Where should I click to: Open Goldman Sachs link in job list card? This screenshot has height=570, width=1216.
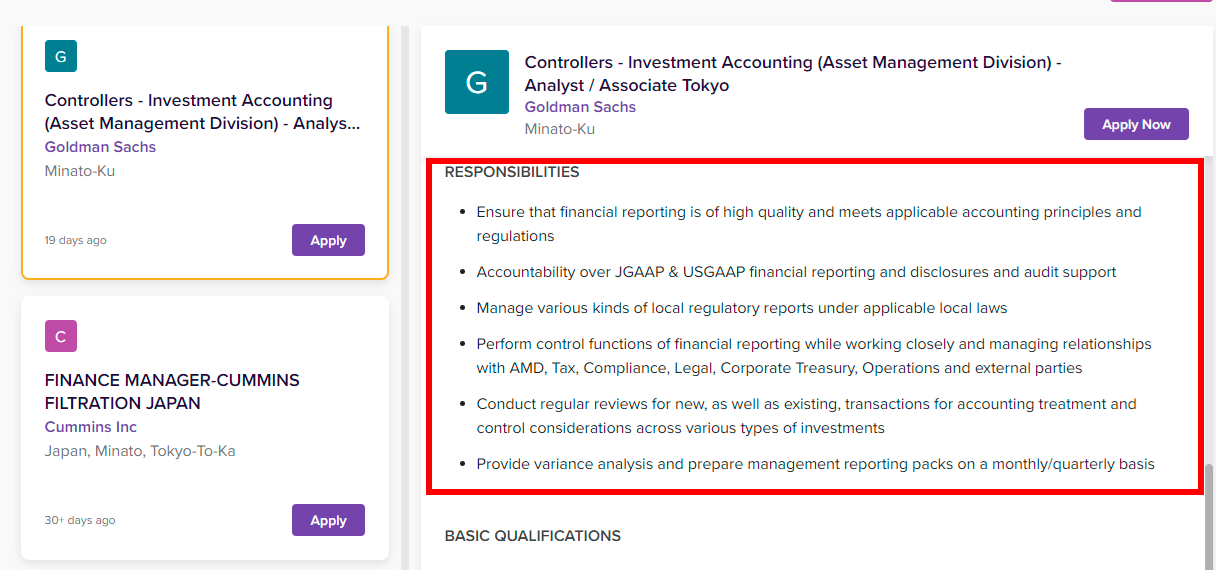(100, 147)
